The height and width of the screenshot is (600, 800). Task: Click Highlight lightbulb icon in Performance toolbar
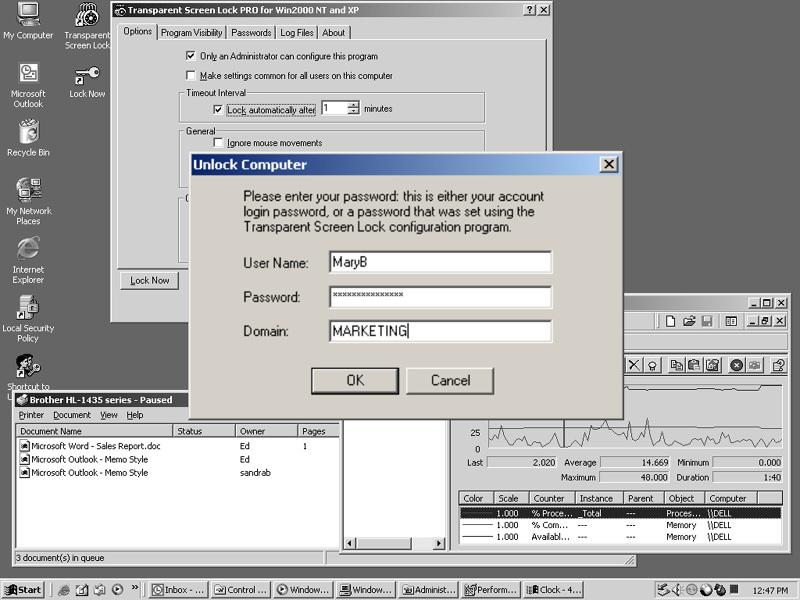pyautogui.click(x=652, y=365)
